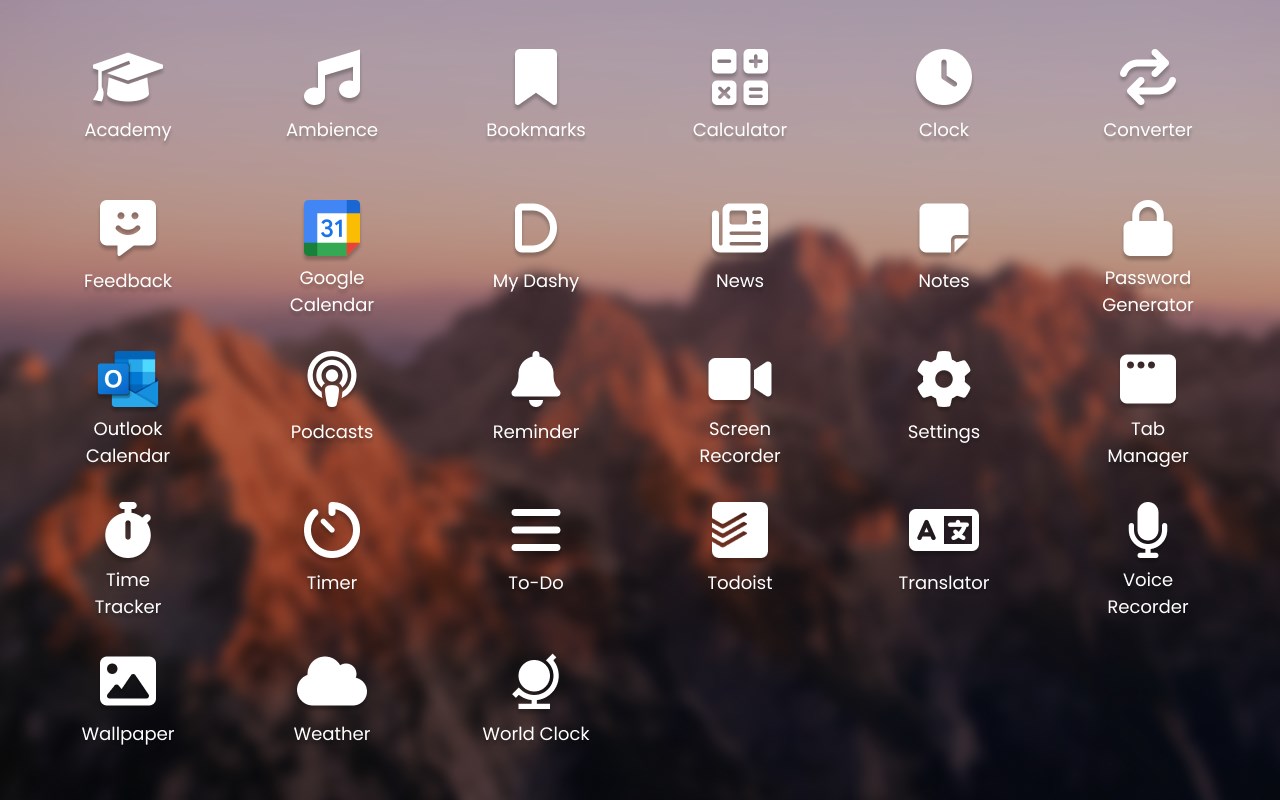Start the Screen Recorder camera icon
Viewport: 1280px width, 800px height.
pyautogui.click(x=740, y=379)
